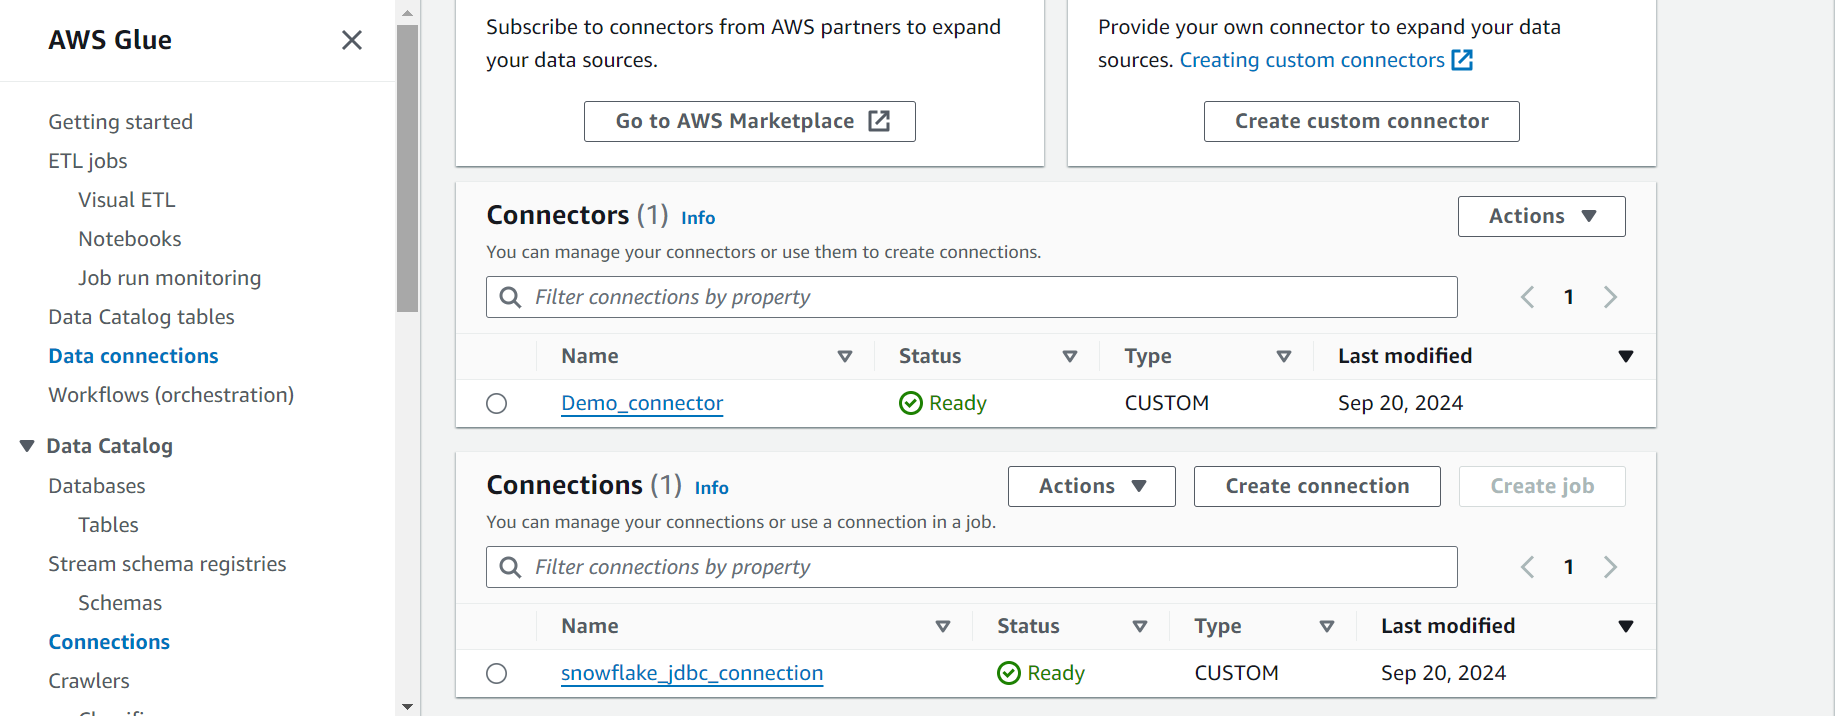1835x716 pixels.
Task: Click Create connection button
Action: (x=1317, y=486)
